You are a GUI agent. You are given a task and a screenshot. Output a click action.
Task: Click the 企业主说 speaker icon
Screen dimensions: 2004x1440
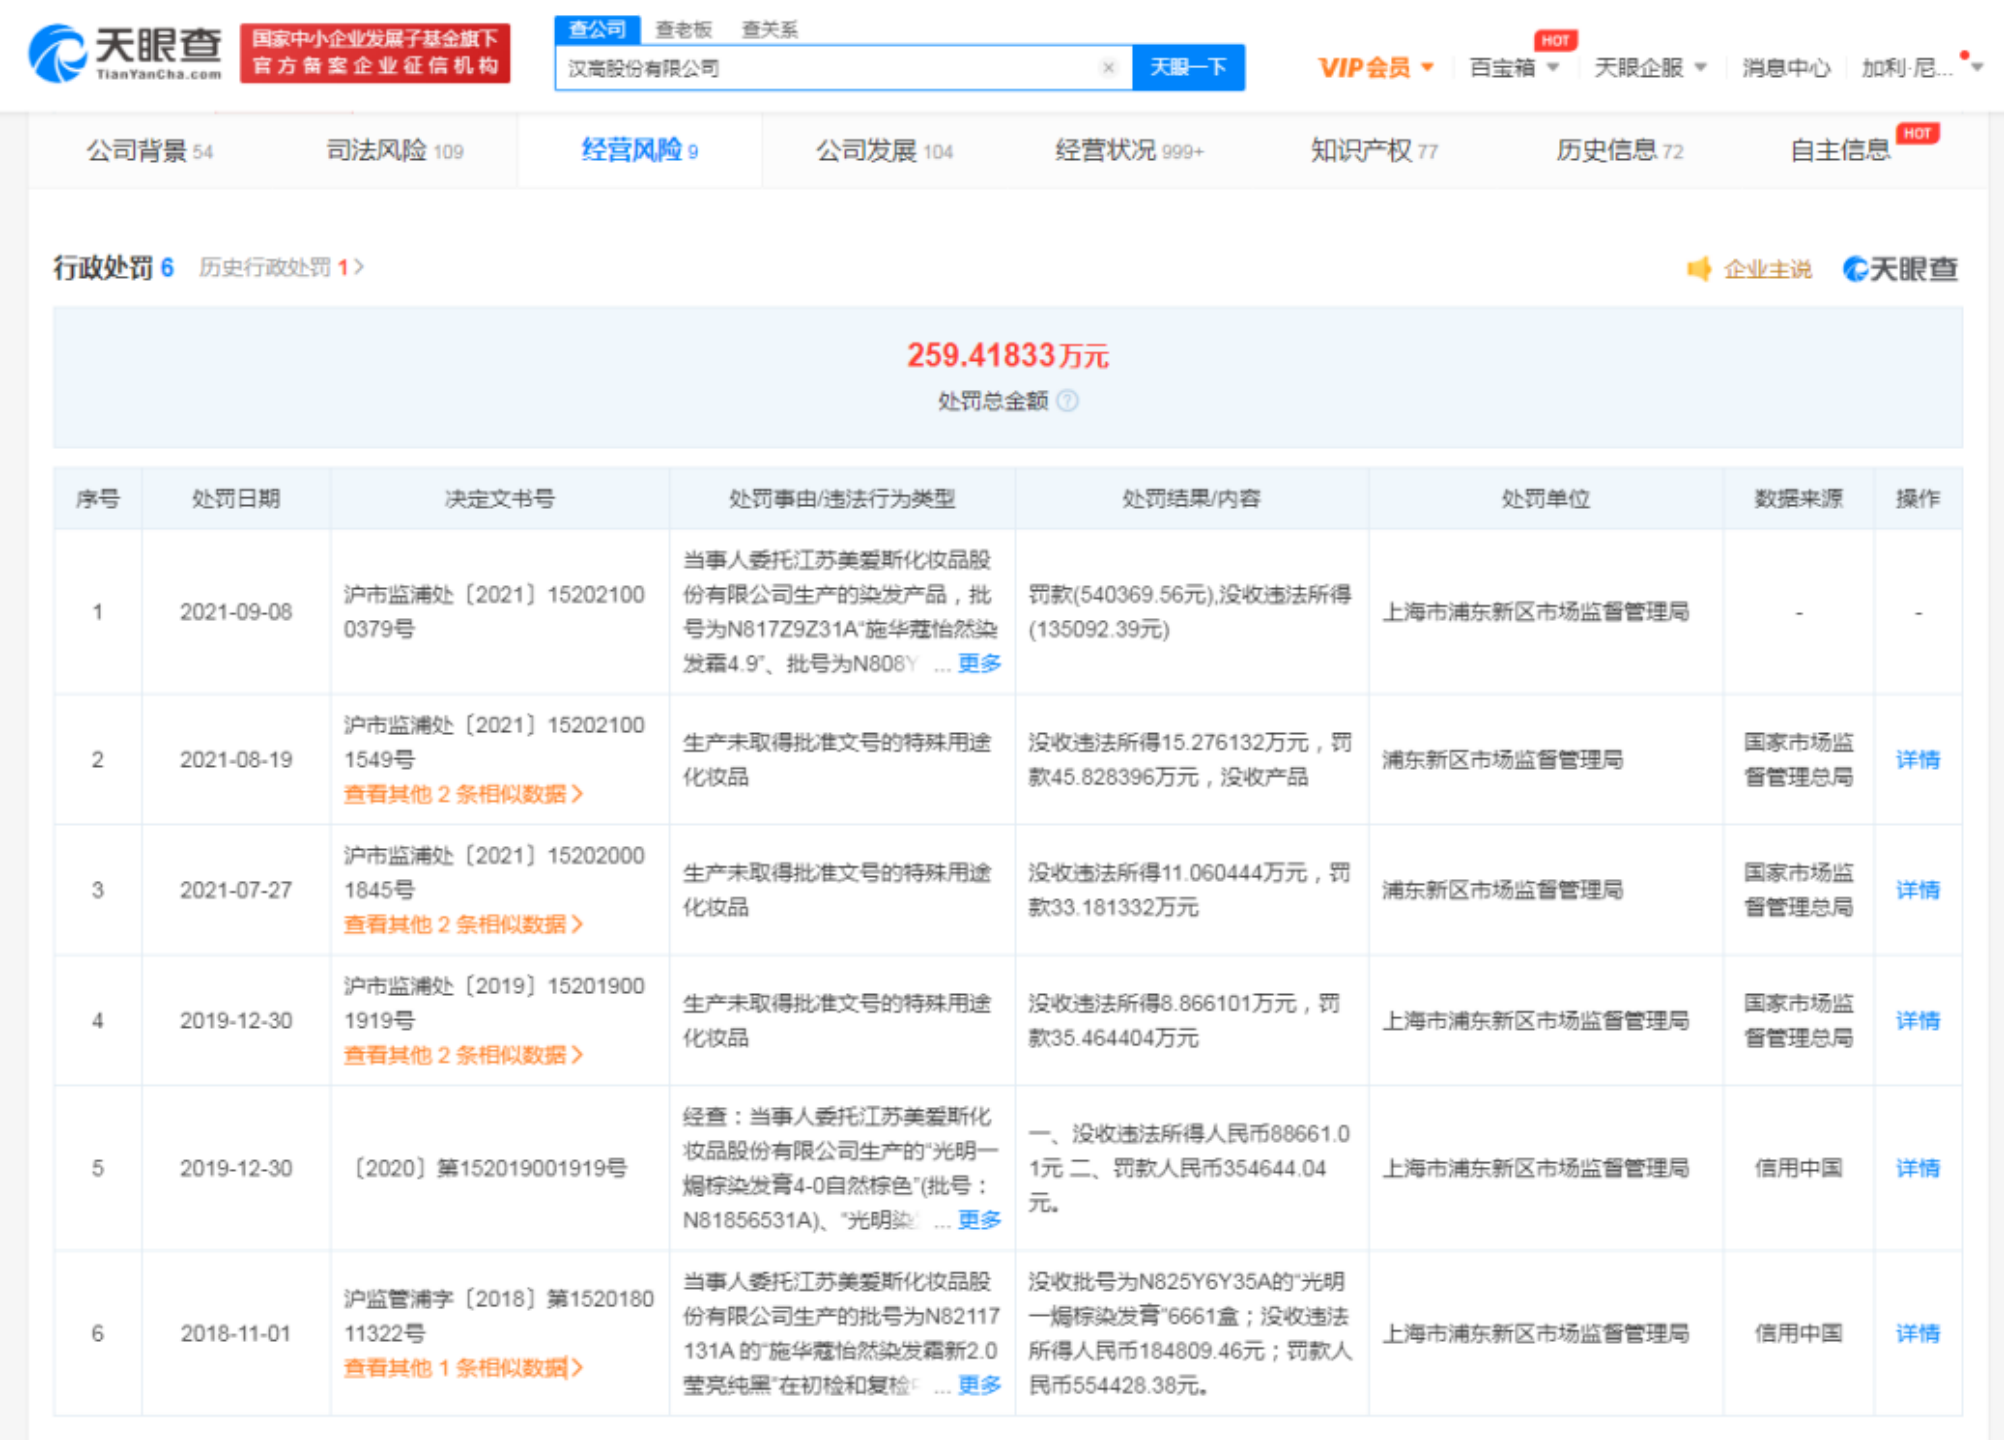tap(1699, 269)
